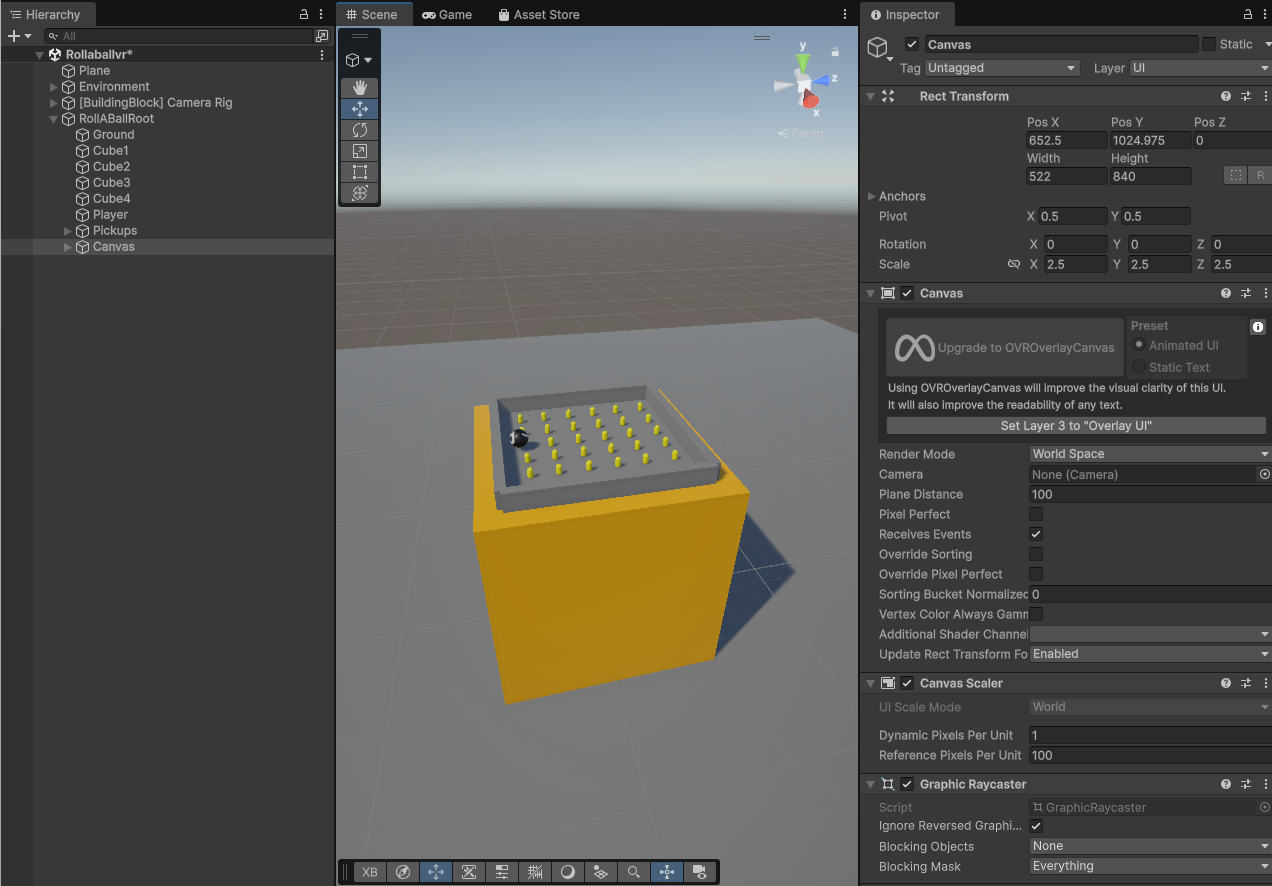Expand the Pickups tree item
Image resolution: width=1272 pixels, height=886 pixels.
tap(68, 231)
